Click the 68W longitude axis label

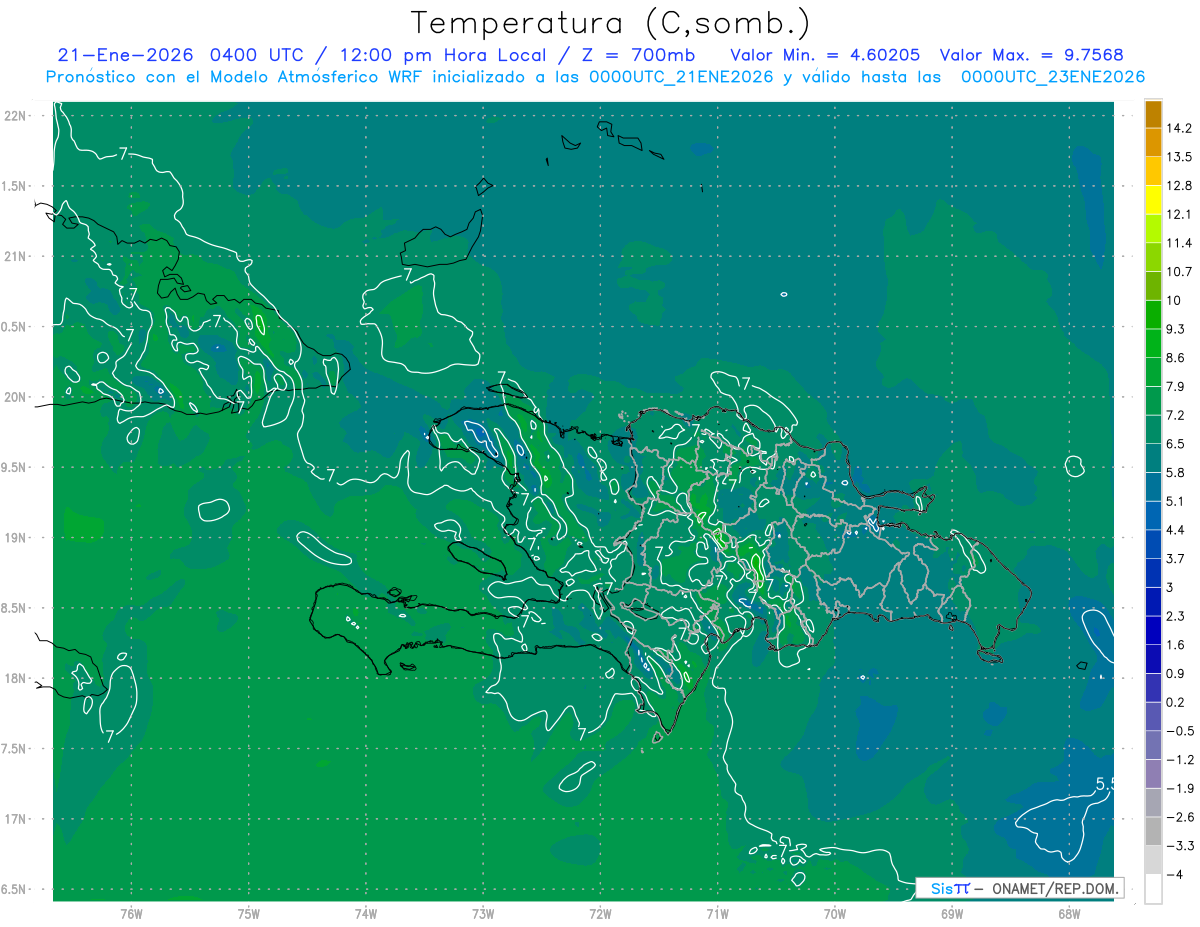coord(1068,913)
